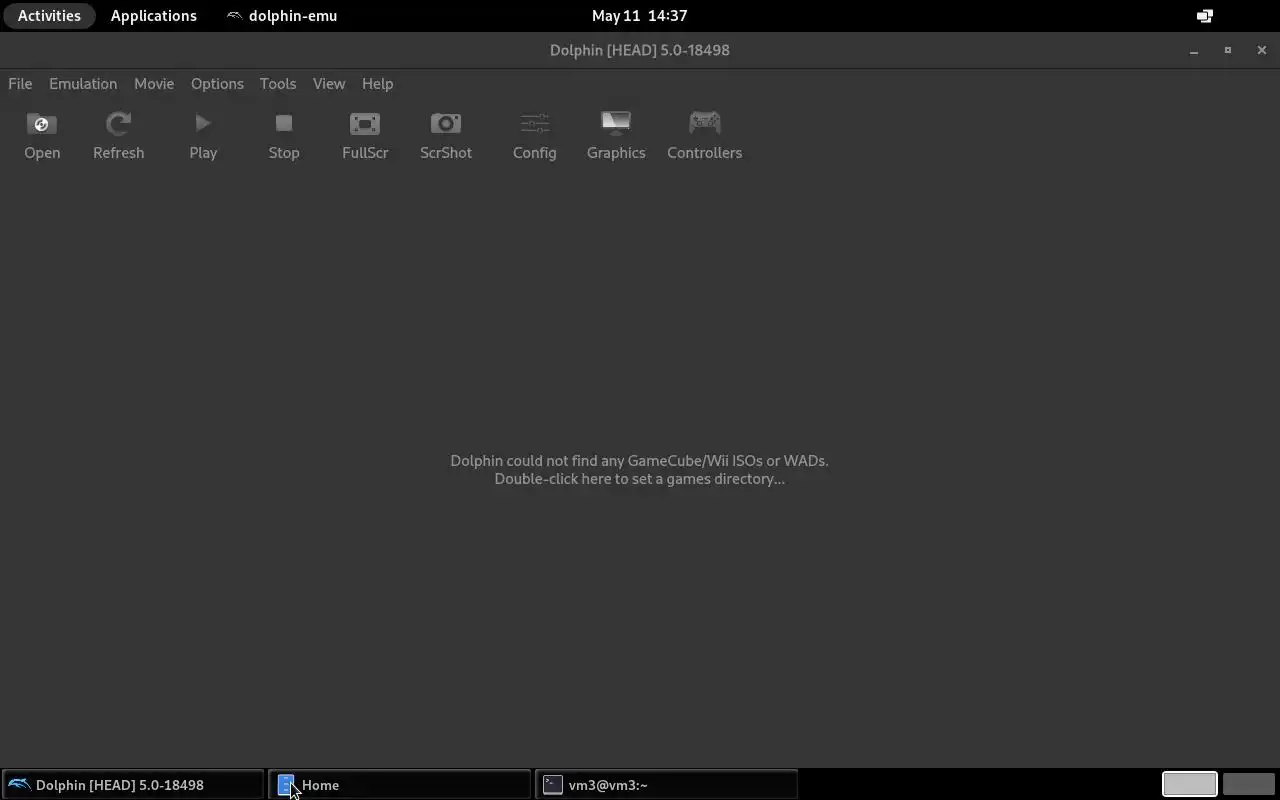
Task: Click the system tray display icon
Action: pos(1205,16)
